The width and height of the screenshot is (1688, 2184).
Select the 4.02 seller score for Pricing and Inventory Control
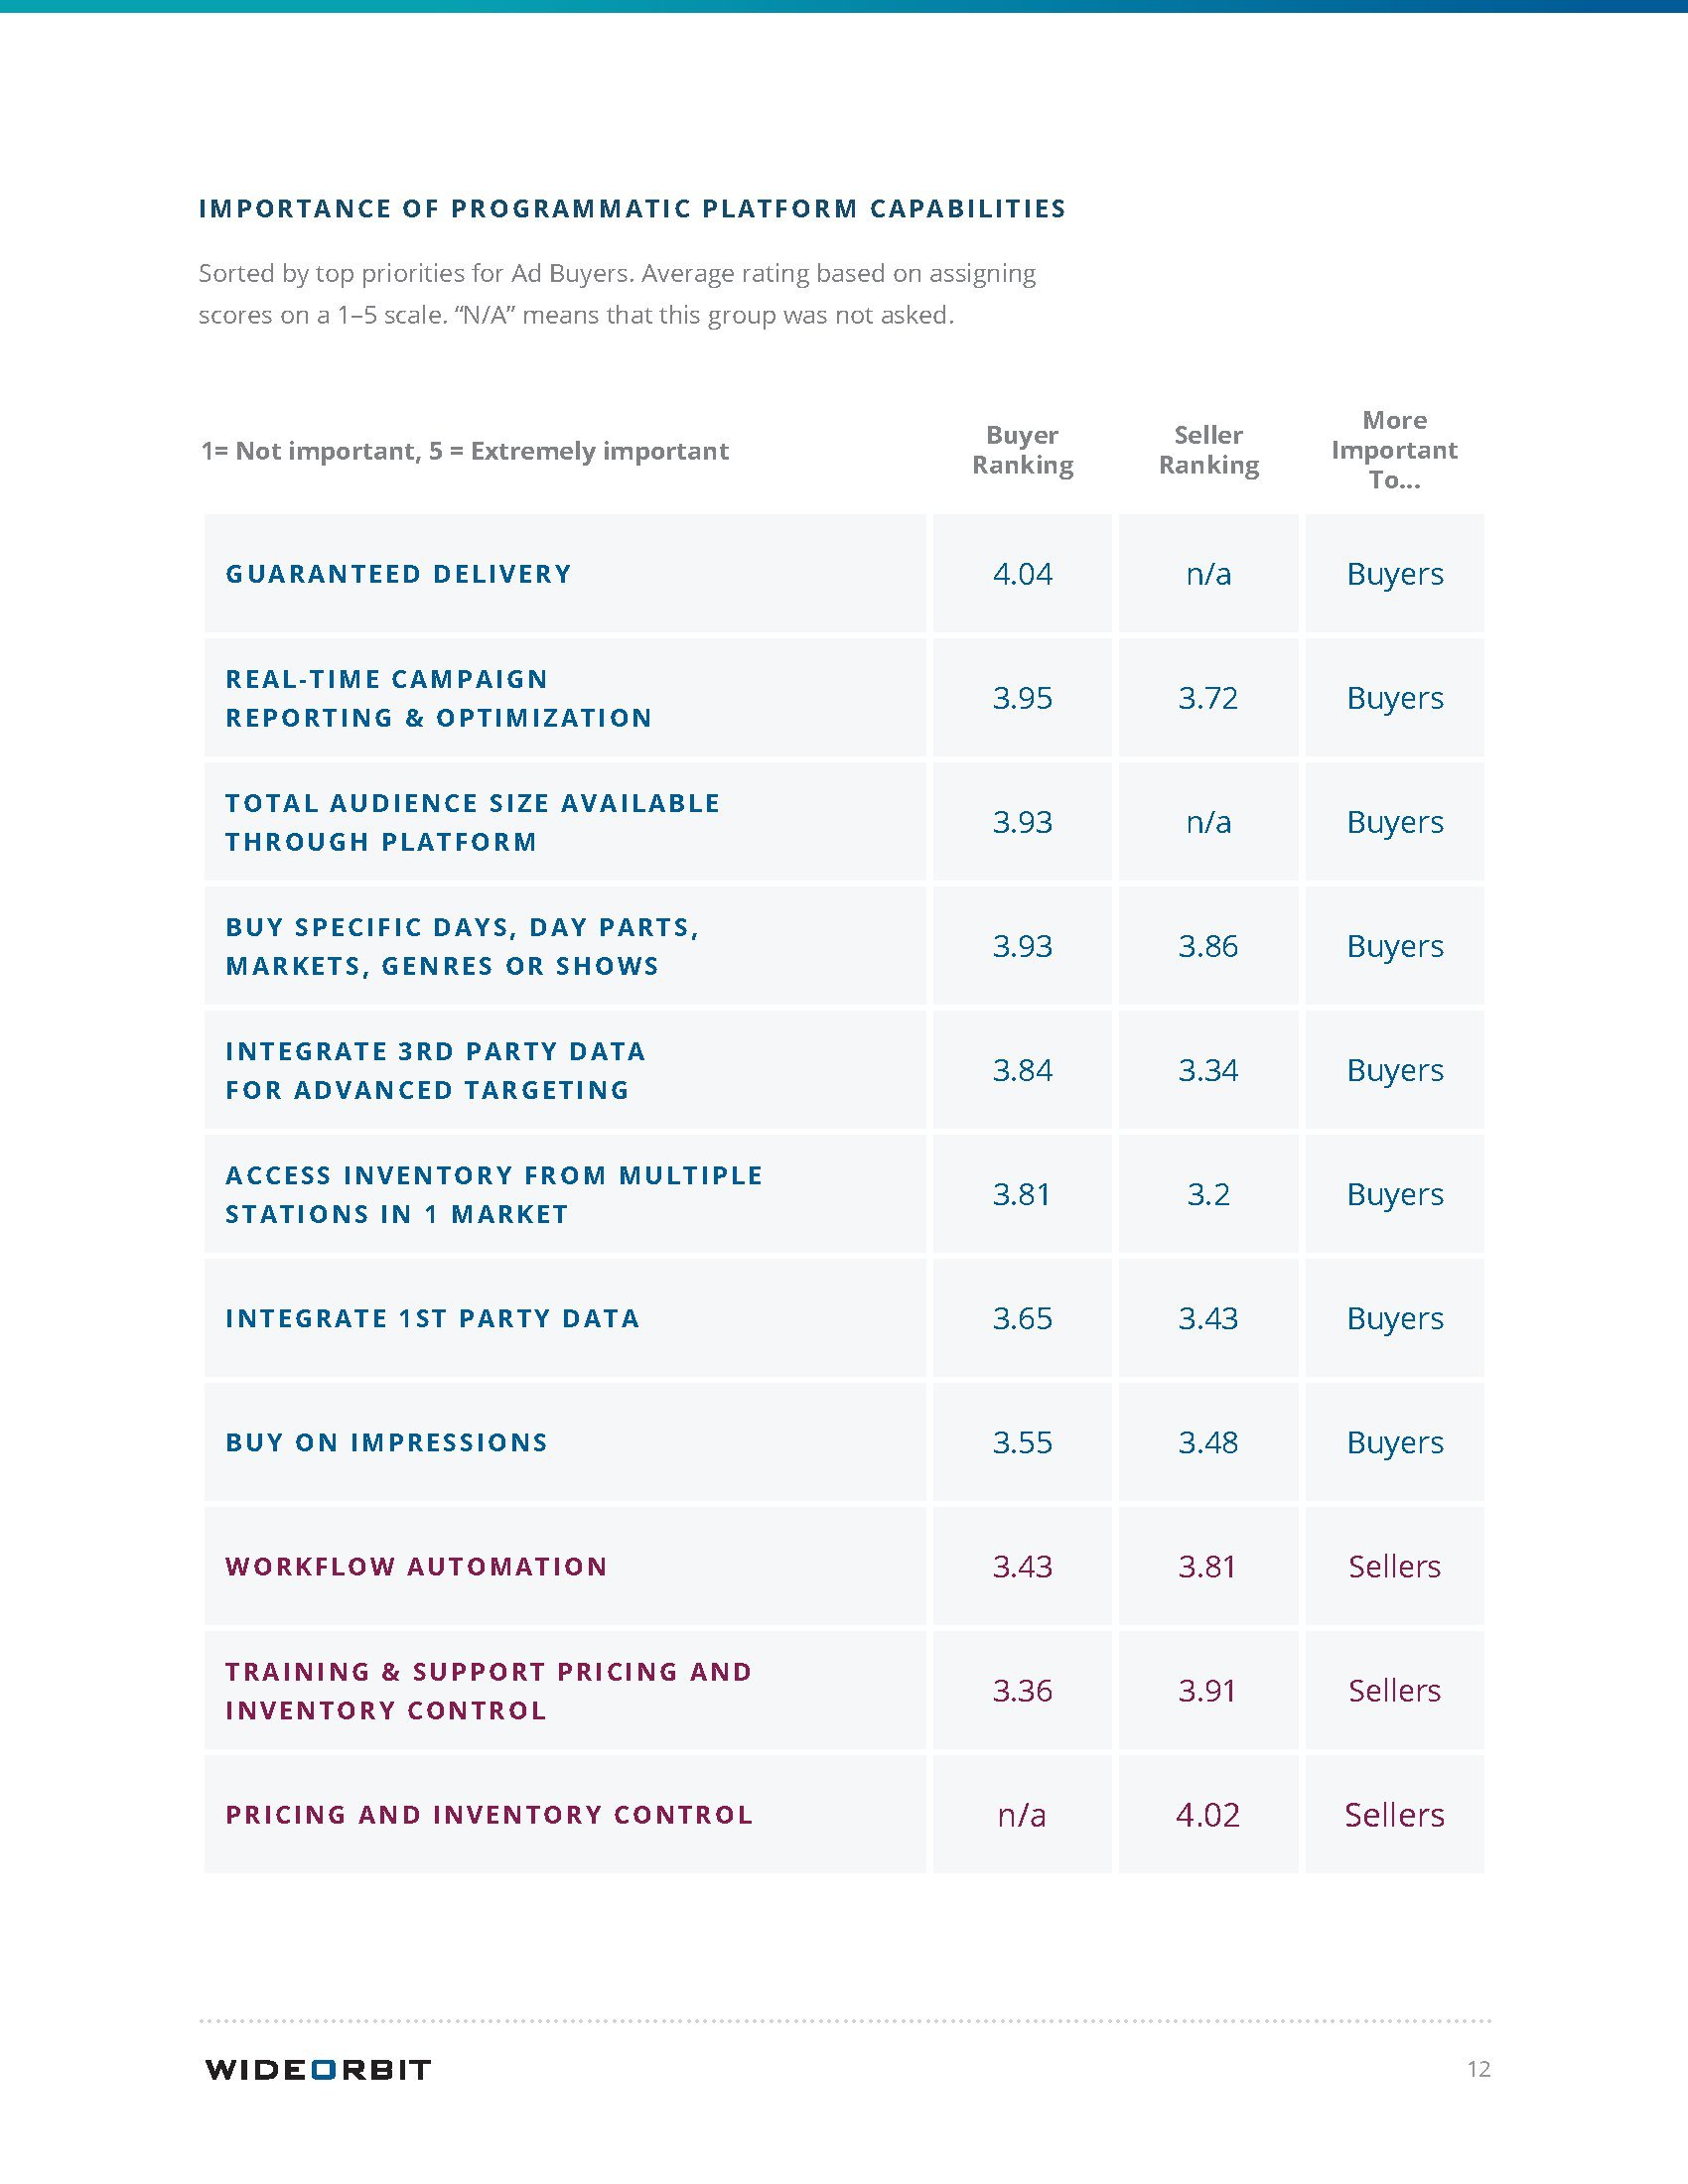coord(1208,1814)
